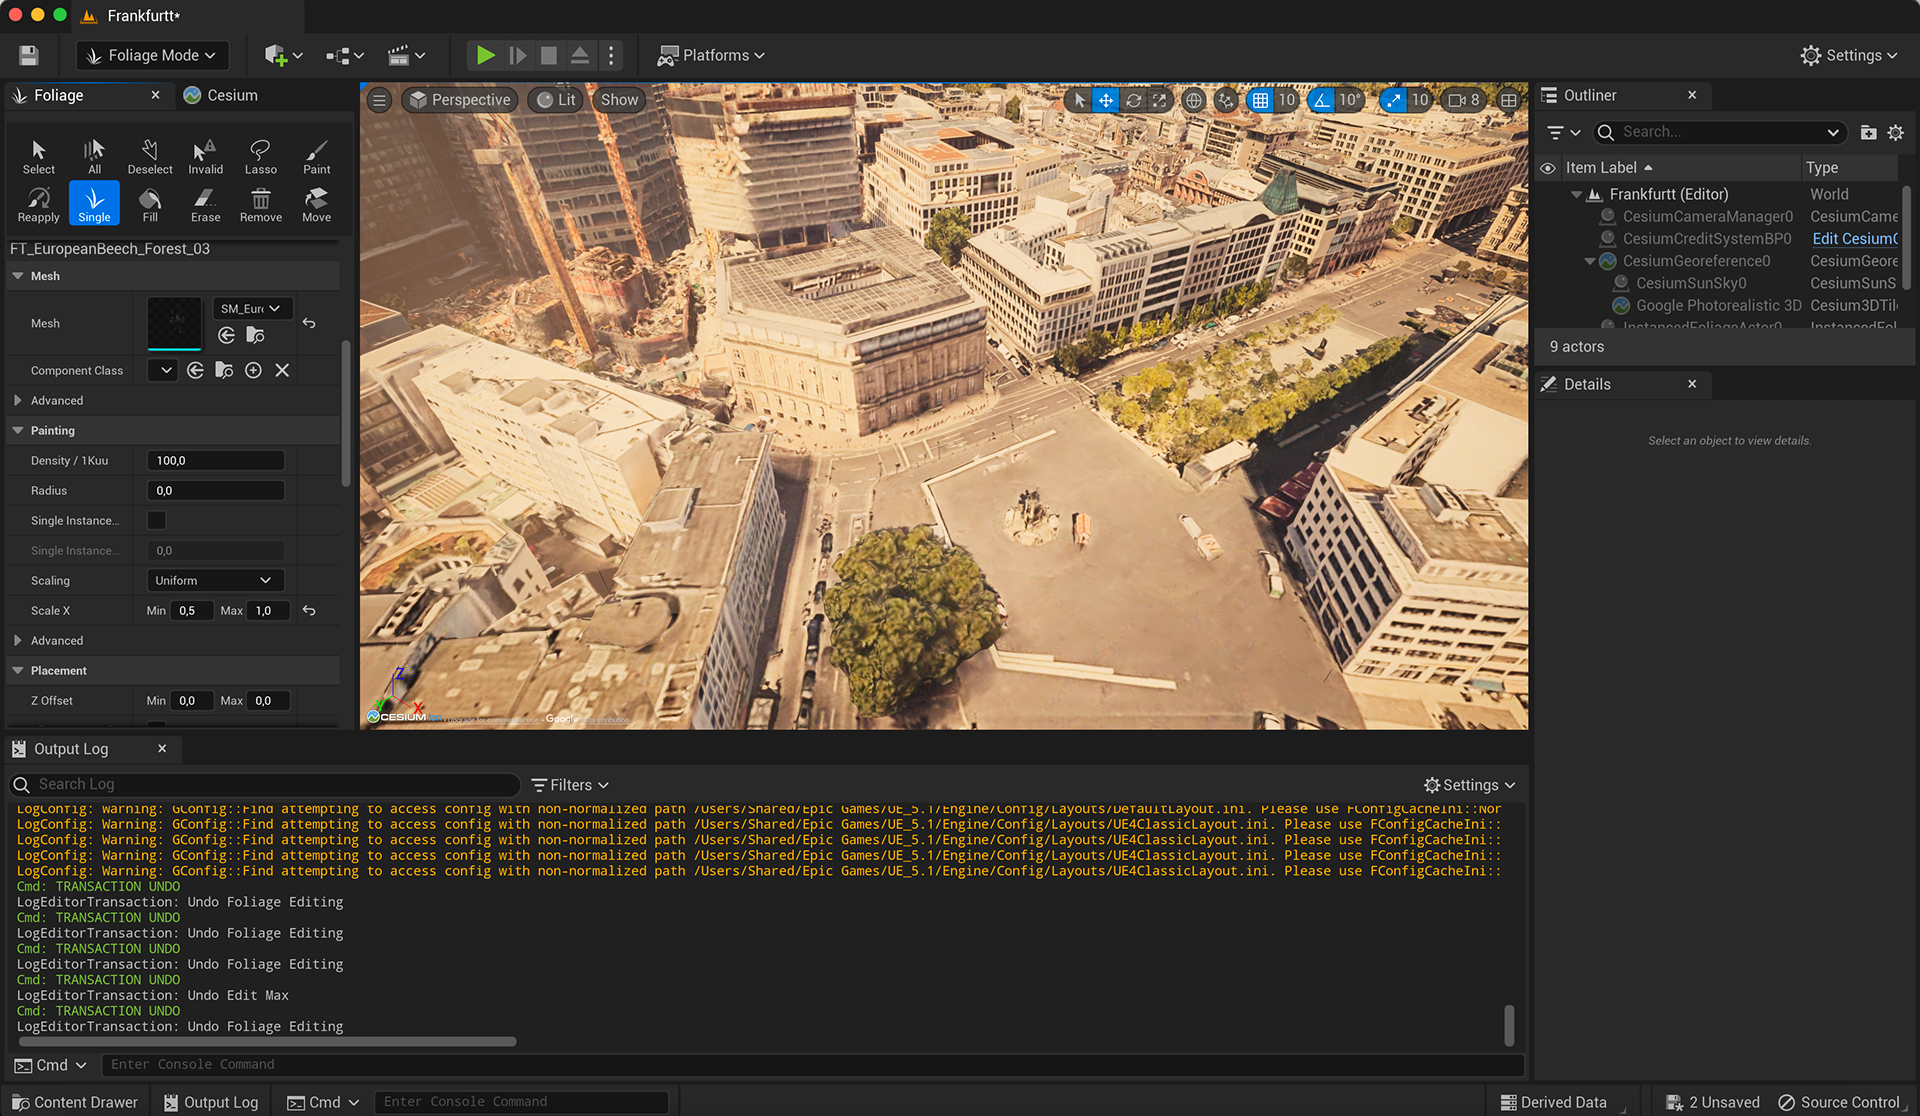Toggle grid snapping in the viewport
Image resolution: width=1920 pixels, height=1116 pixels.
pyautogui.click(x=1260, y=100)
